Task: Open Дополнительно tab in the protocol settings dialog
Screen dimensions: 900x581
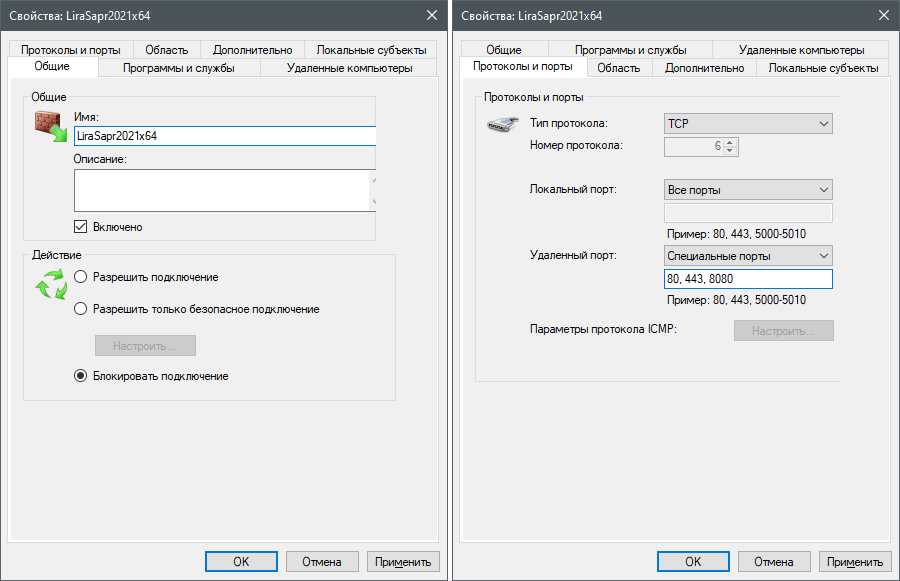Action: coord(704,68)
